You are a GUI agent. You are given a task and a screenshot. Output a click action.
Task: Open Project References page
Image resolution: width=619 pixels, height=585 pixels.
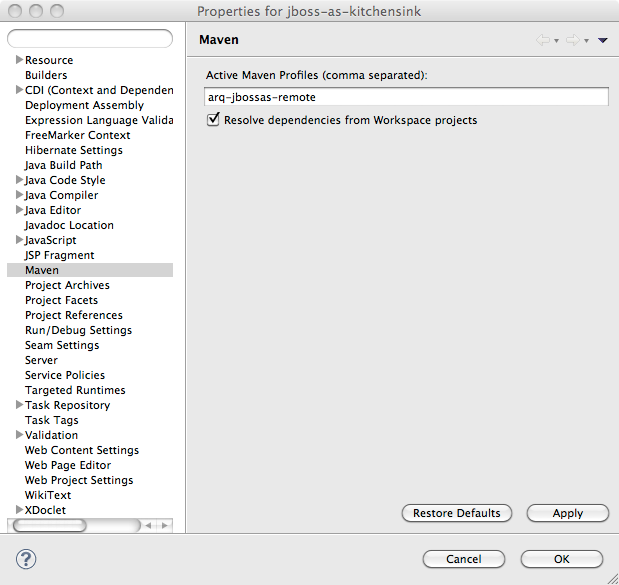(74, 315)
